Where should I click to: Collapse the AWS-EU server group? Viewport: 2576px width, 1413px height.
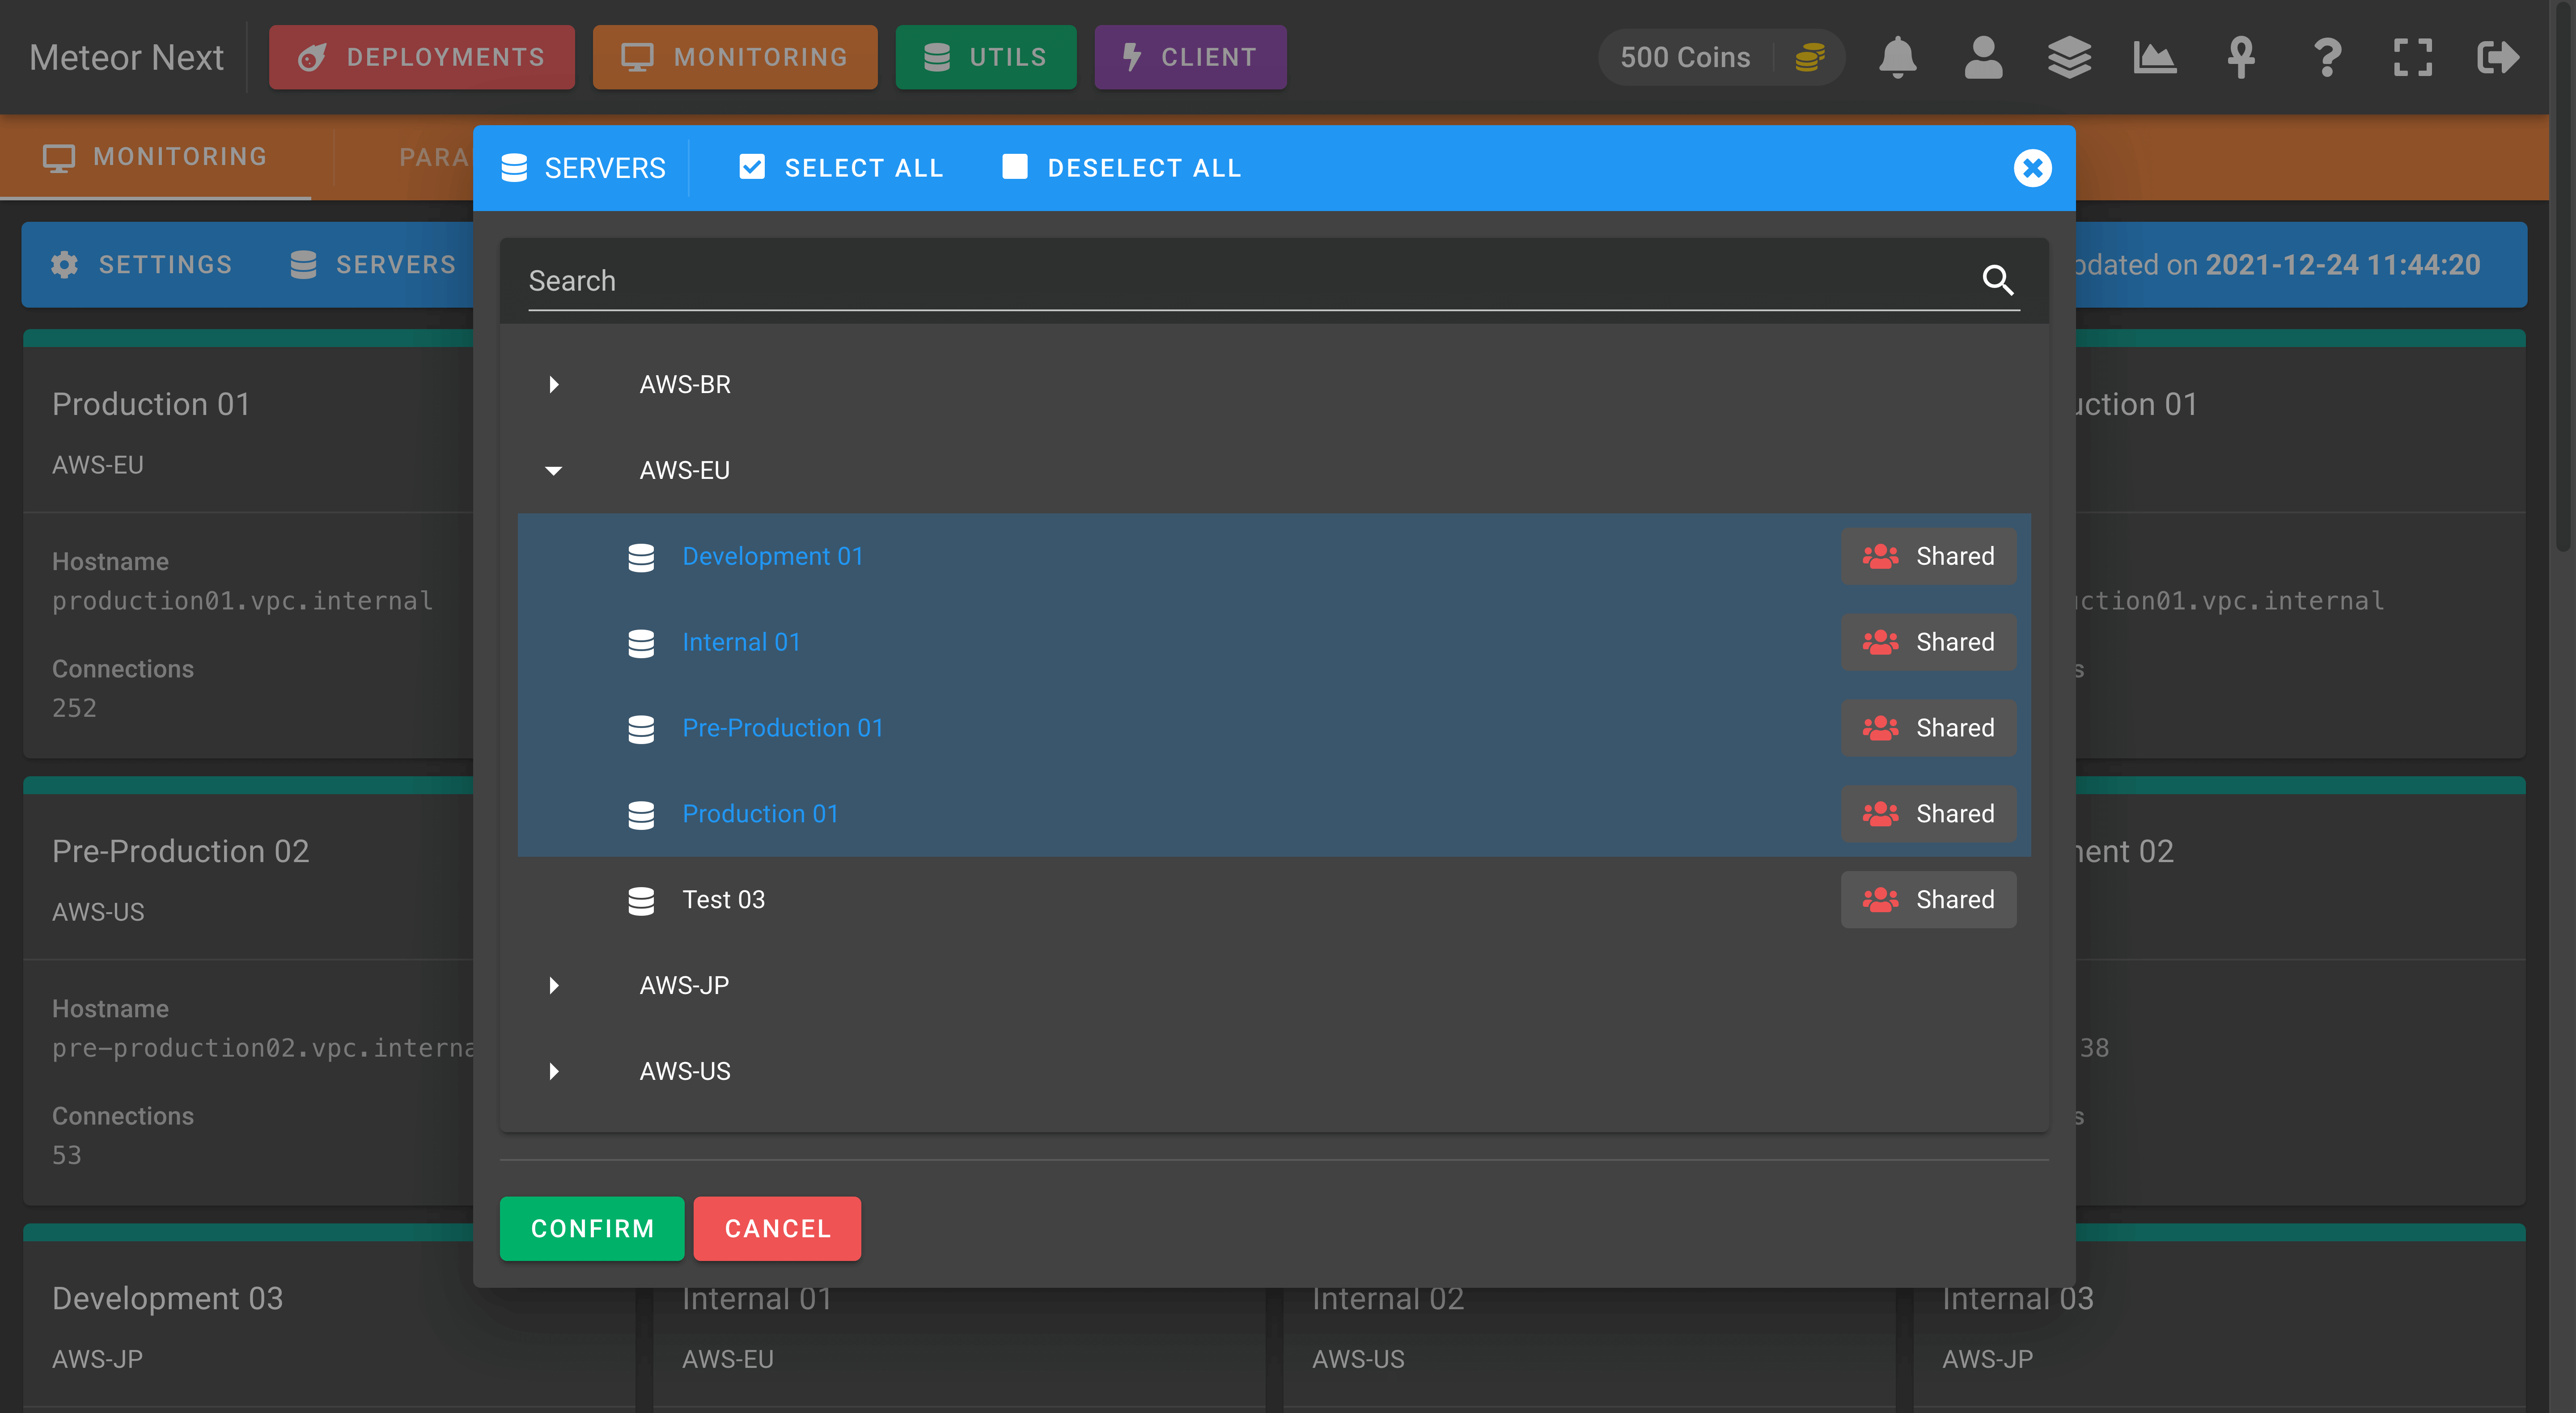pos(553,470)
